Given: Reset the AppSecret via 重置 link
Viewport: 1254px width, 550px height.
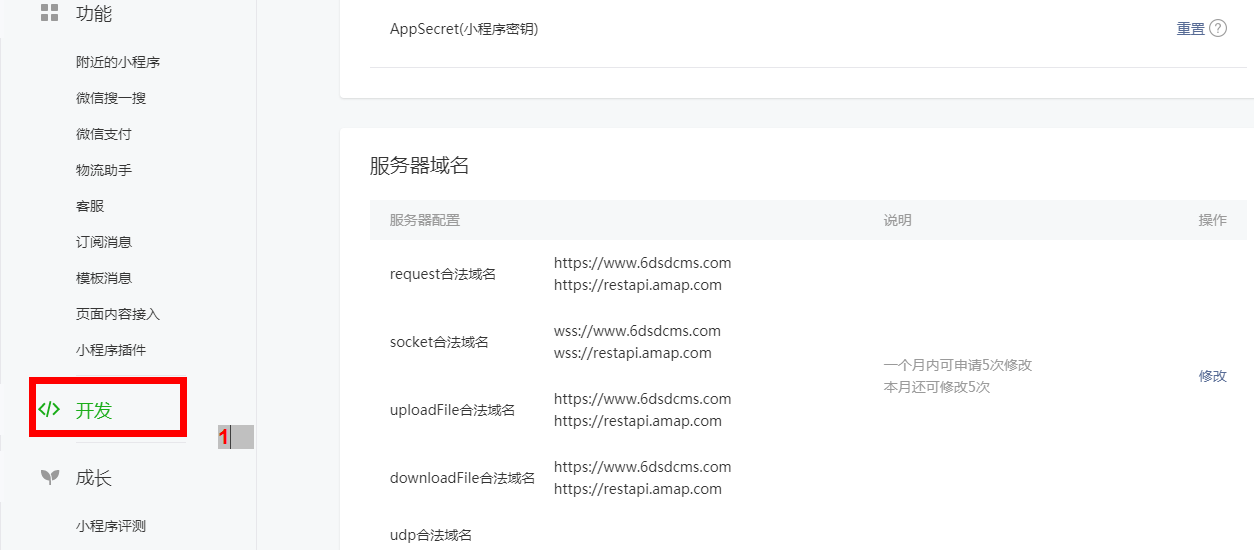Looking at the screenshot, I should (1190, 29).
